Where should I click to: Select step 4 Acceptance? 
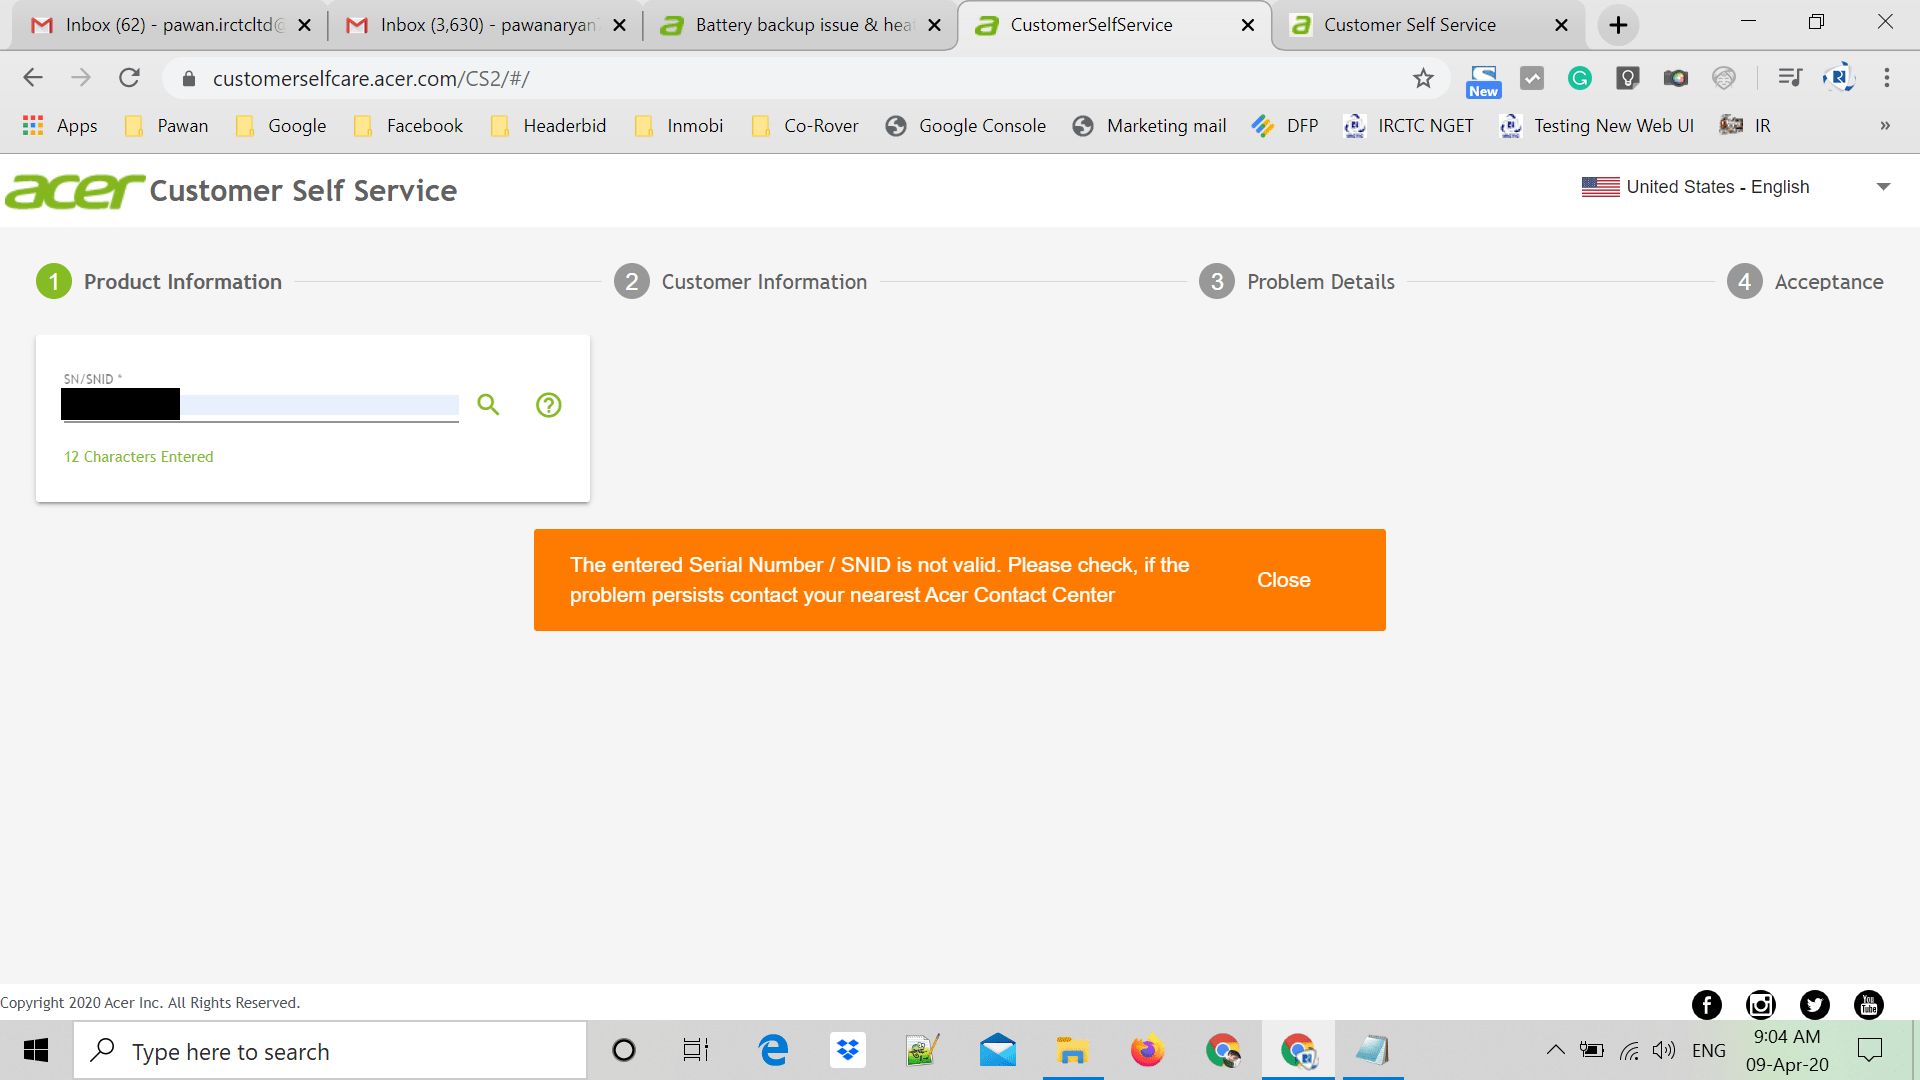pyautogui.click(x=1805, y=282)
